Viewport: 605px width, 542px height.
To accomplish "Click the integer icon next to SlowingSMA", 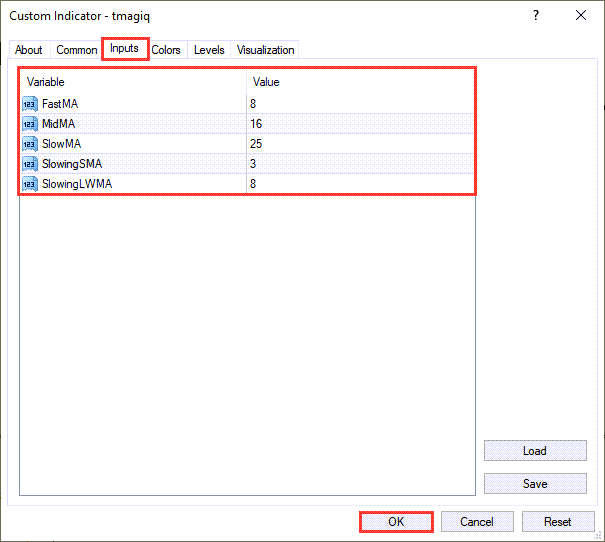I will tap(30, 164).
